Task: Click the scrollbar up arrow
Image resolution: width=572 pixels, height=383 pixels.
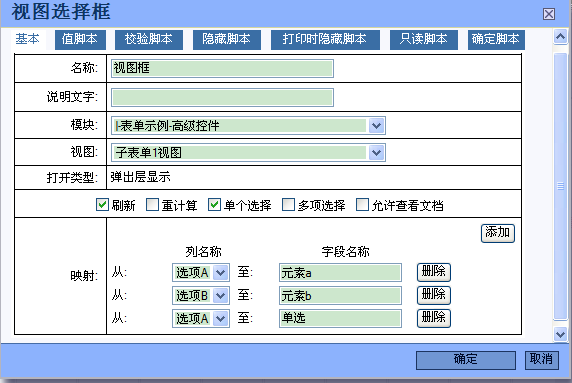Action: pyautogui.click(x=560, y=36)
